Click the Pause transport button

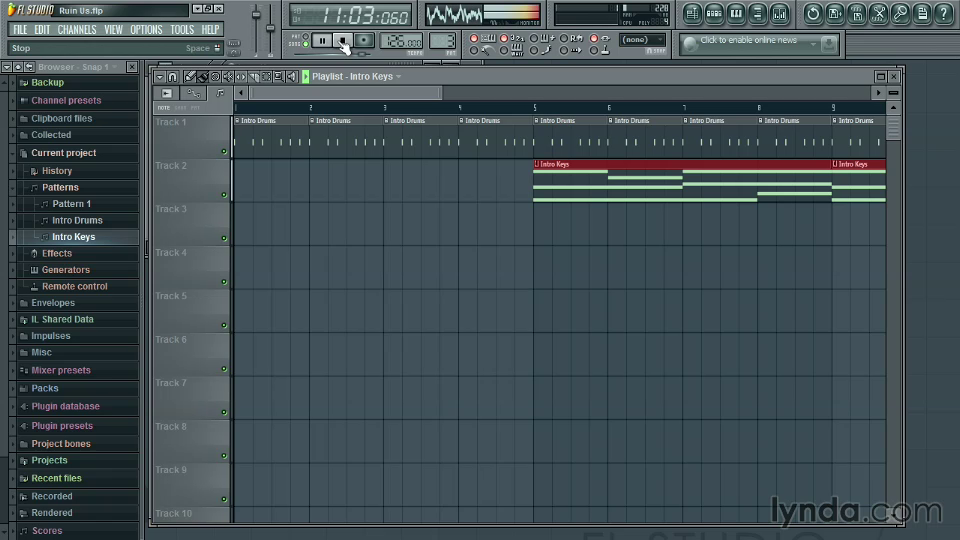(322, 40)
